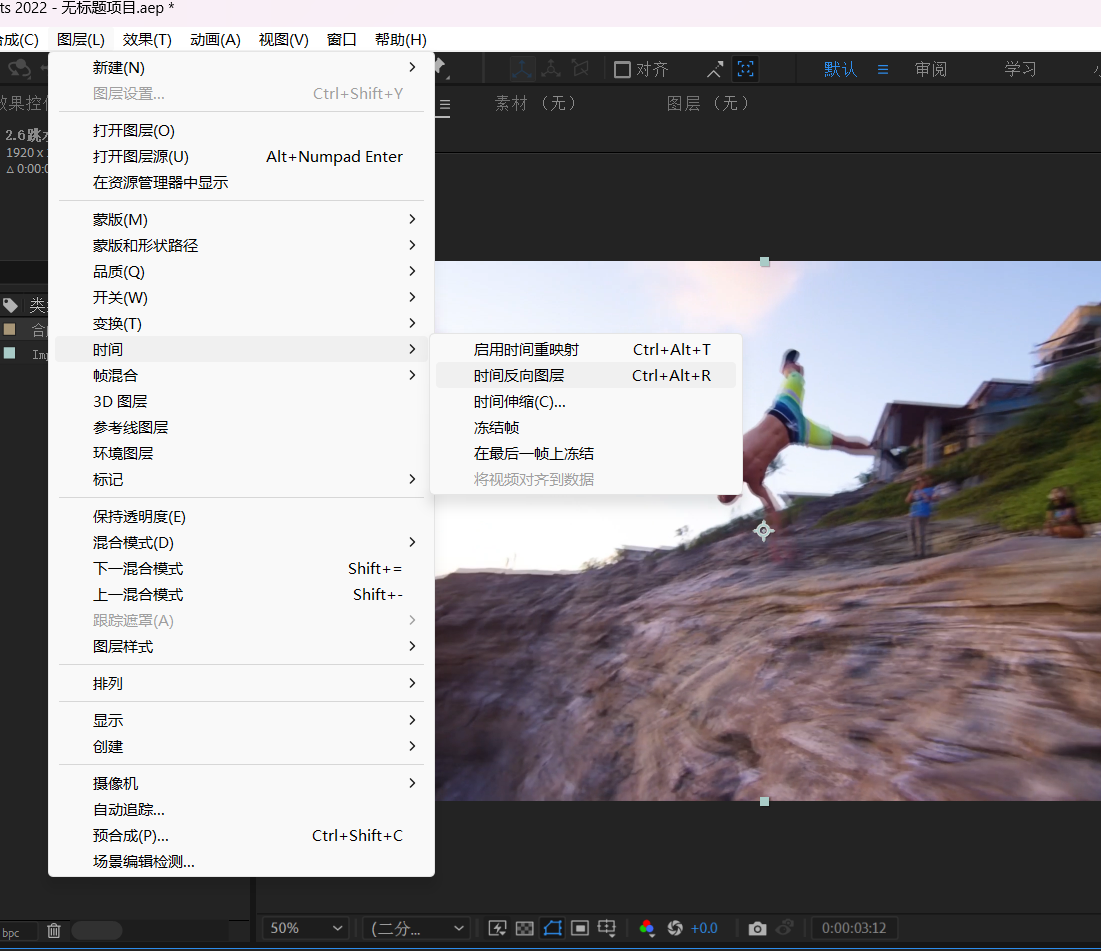The image size is (1101, 951).
Task: Switch to the 审阅 workspace
Action: tap(930, 70)
